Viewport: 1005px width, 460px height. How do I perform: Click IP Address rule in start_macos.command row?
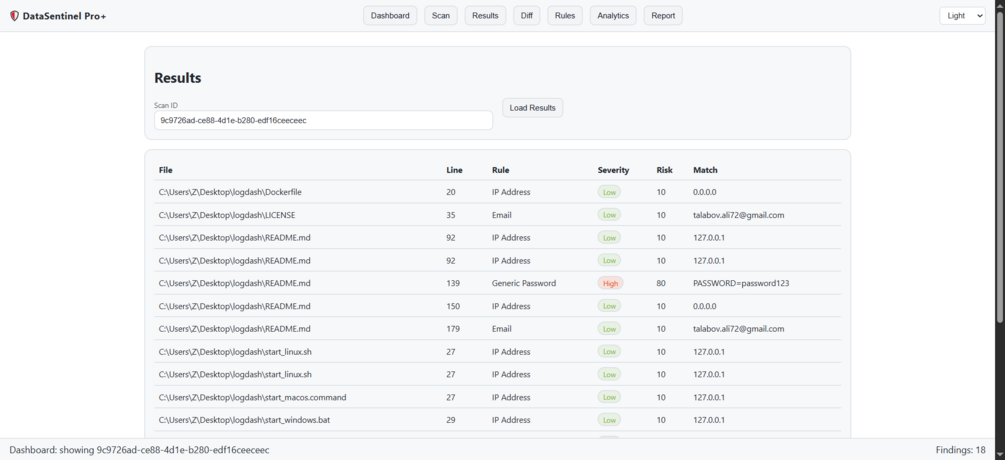[x=511, y=397]
